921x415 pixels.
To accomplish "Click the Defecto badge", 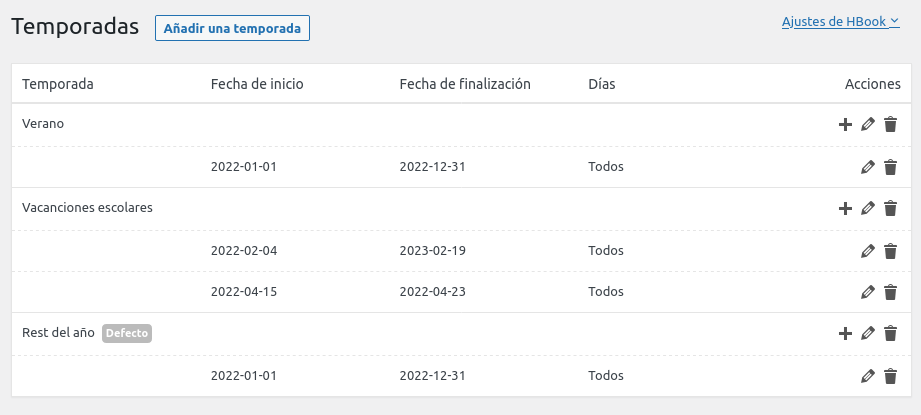I will [x=127, y=333].
